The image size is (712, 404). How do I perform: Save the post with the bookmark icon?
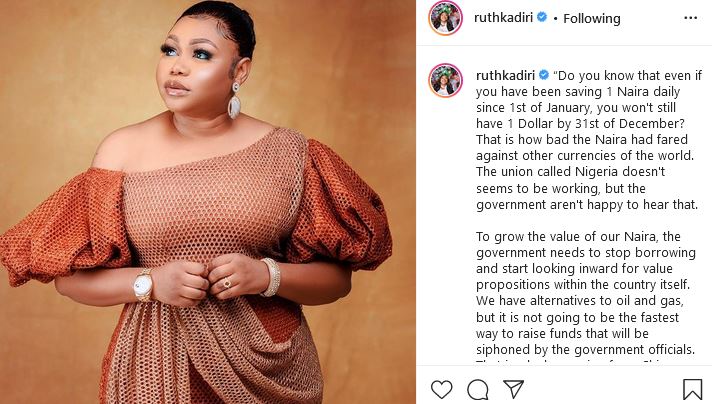(x=692, y=389)
